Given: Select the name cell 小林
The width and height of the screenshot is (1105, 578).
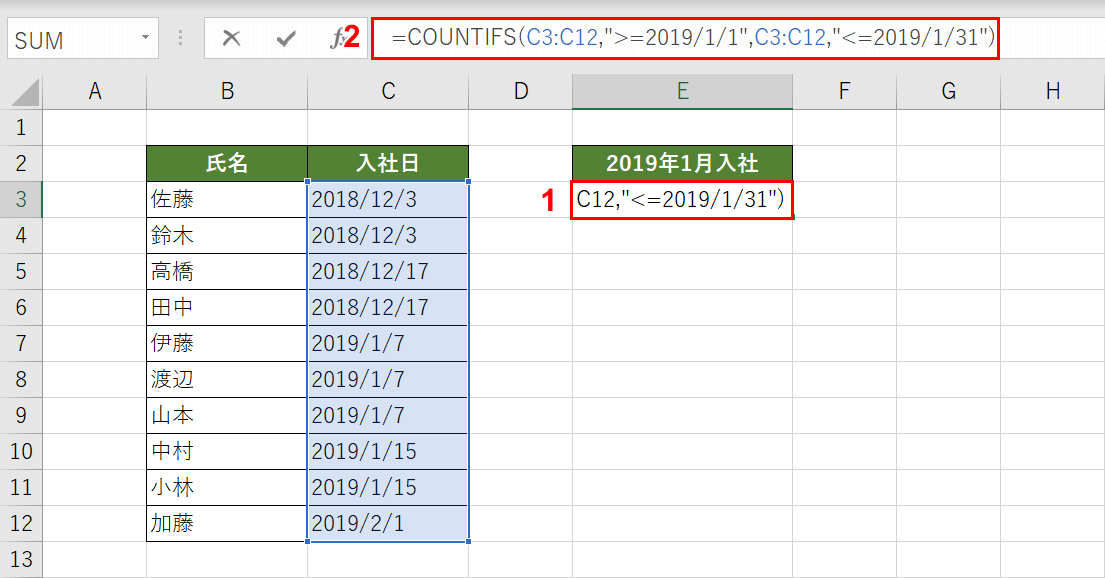Looking at the screenshot, I should [227, 487].
